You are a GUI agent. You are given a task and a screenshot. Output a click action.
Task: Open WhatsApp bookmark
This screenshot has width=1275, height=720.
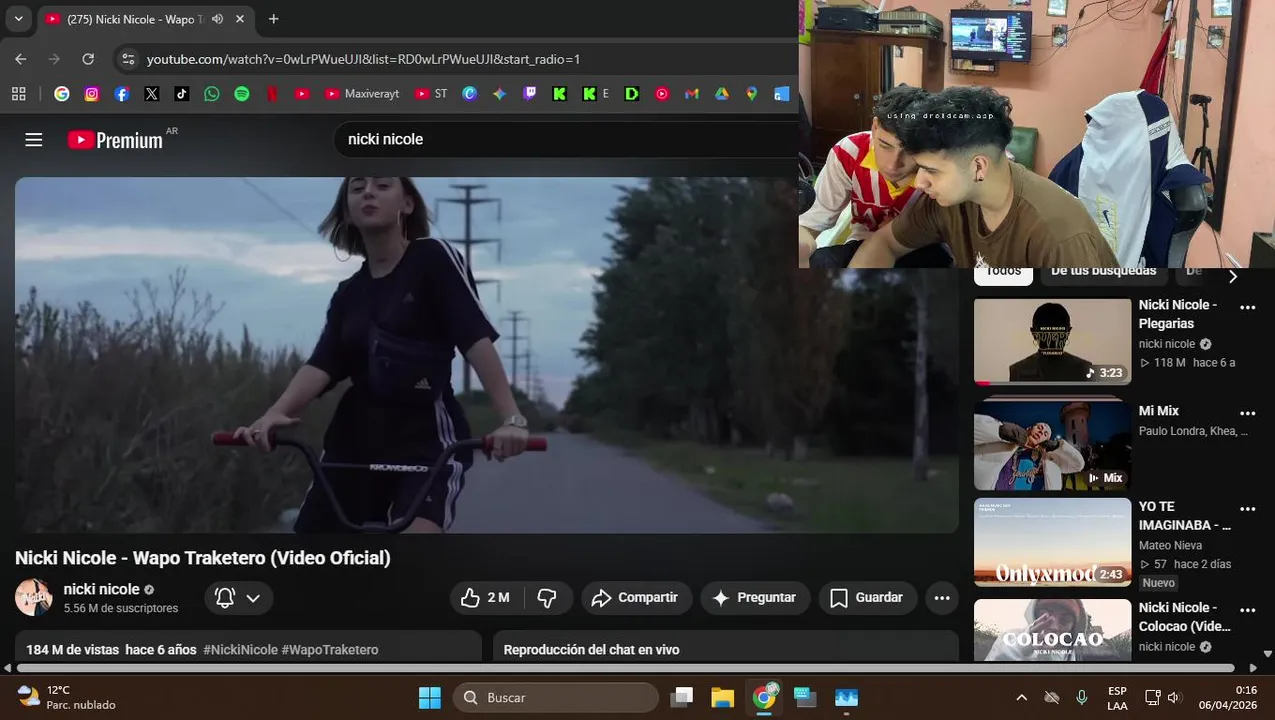pyautogui.click(x=211, y=94)
